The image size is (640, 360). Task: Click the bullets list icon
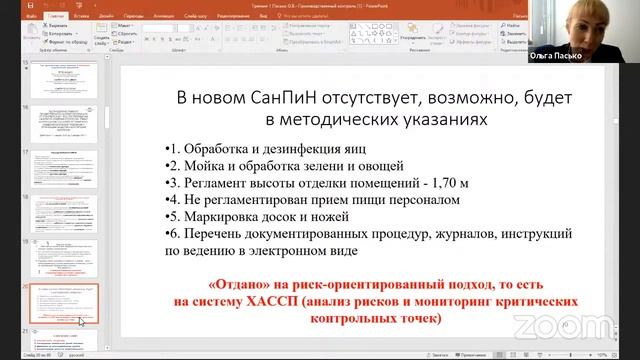tap(228, 28)
